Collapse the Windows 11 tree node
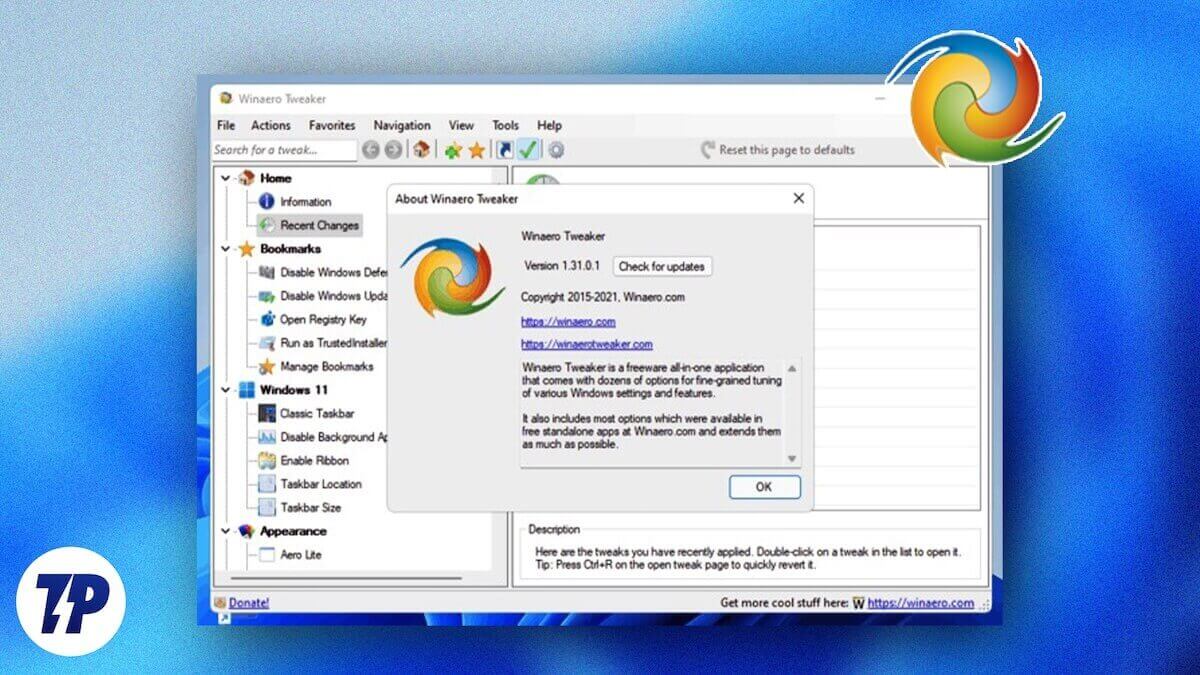This screenshot has height=675, width=1200. coord(226,390)
